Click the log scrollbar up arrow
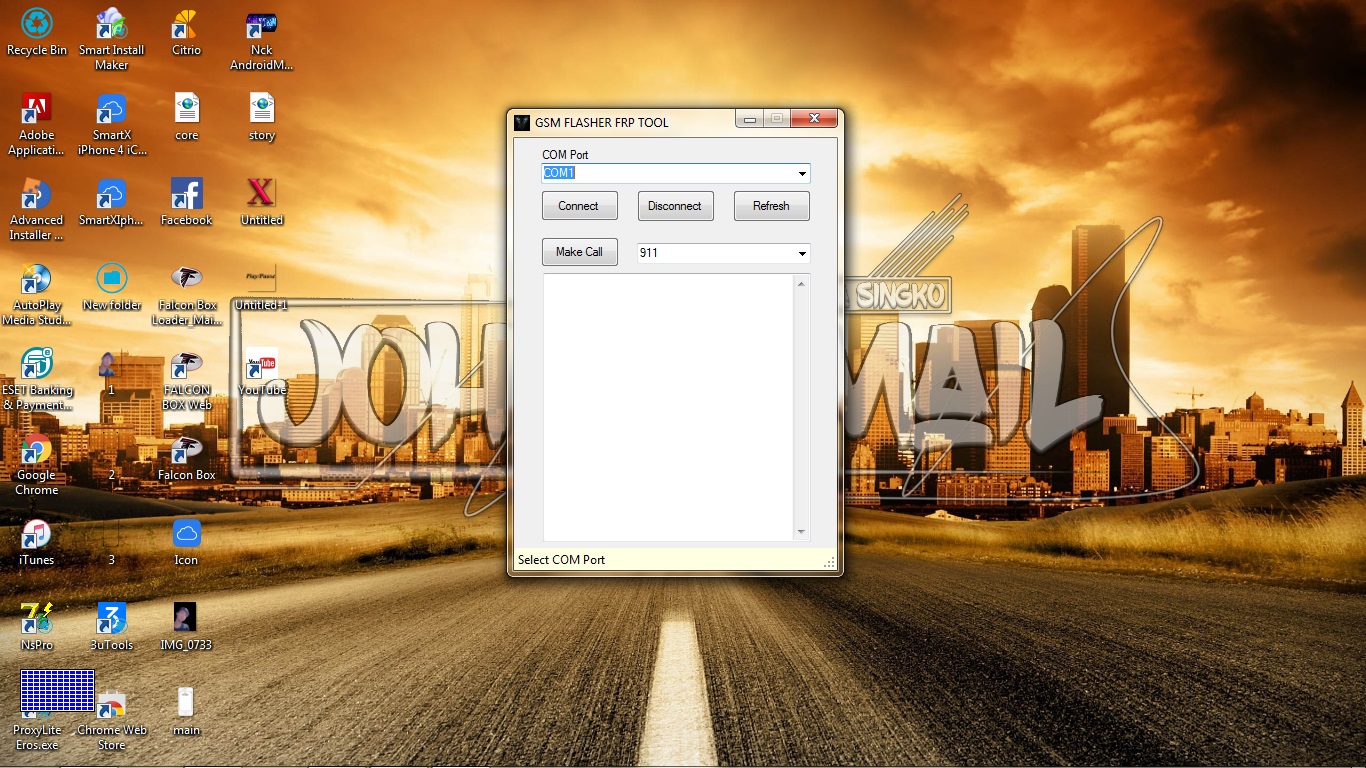The image size is (1366, 768). 801,284
